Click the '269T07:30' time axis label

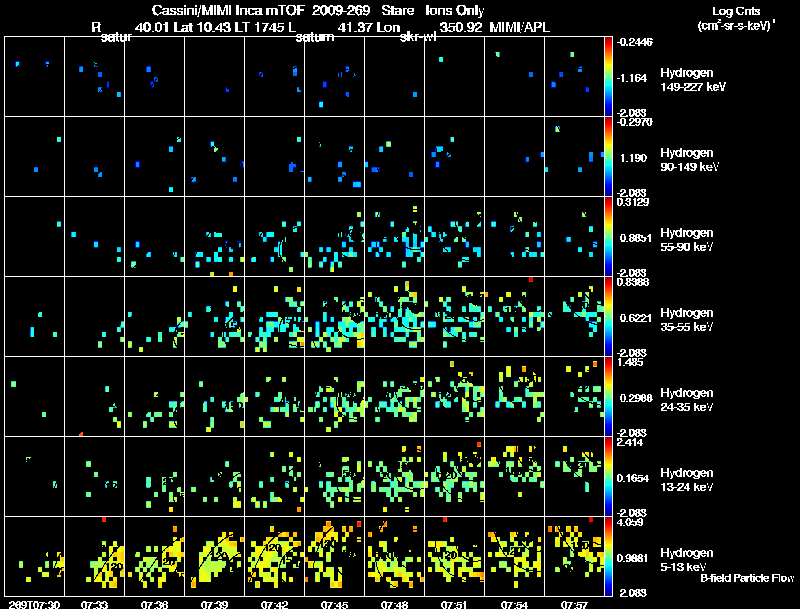click(34, 604)
